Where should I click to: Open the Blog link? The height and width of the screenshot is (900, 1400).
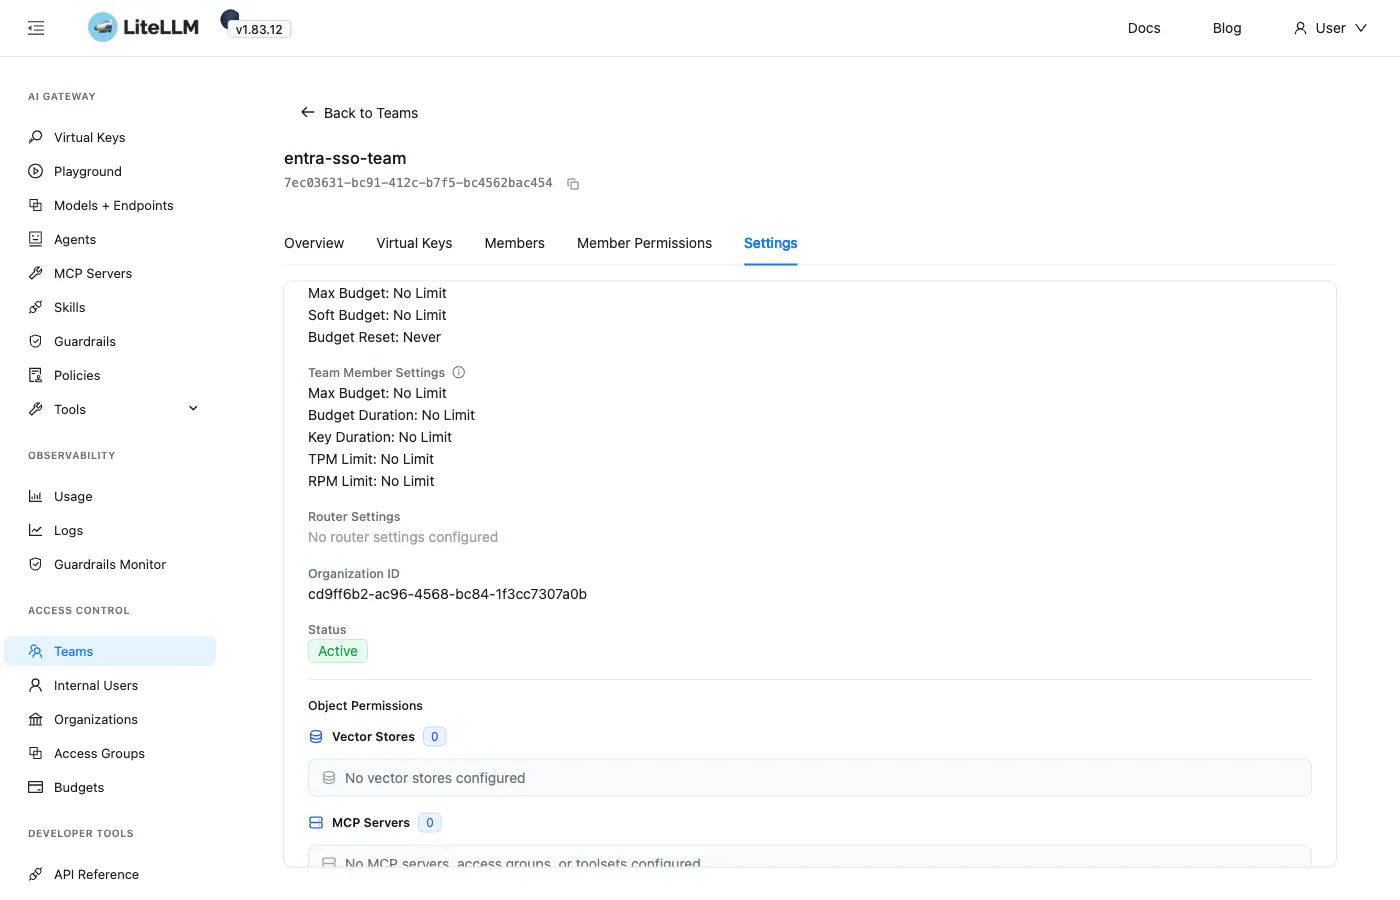[x=1227, y=28]
